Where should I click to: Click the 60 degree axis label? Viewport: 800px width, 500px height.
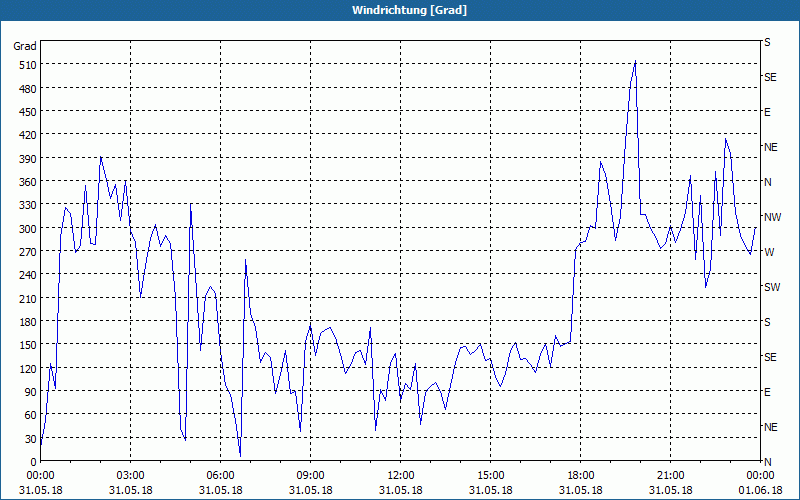31,415
